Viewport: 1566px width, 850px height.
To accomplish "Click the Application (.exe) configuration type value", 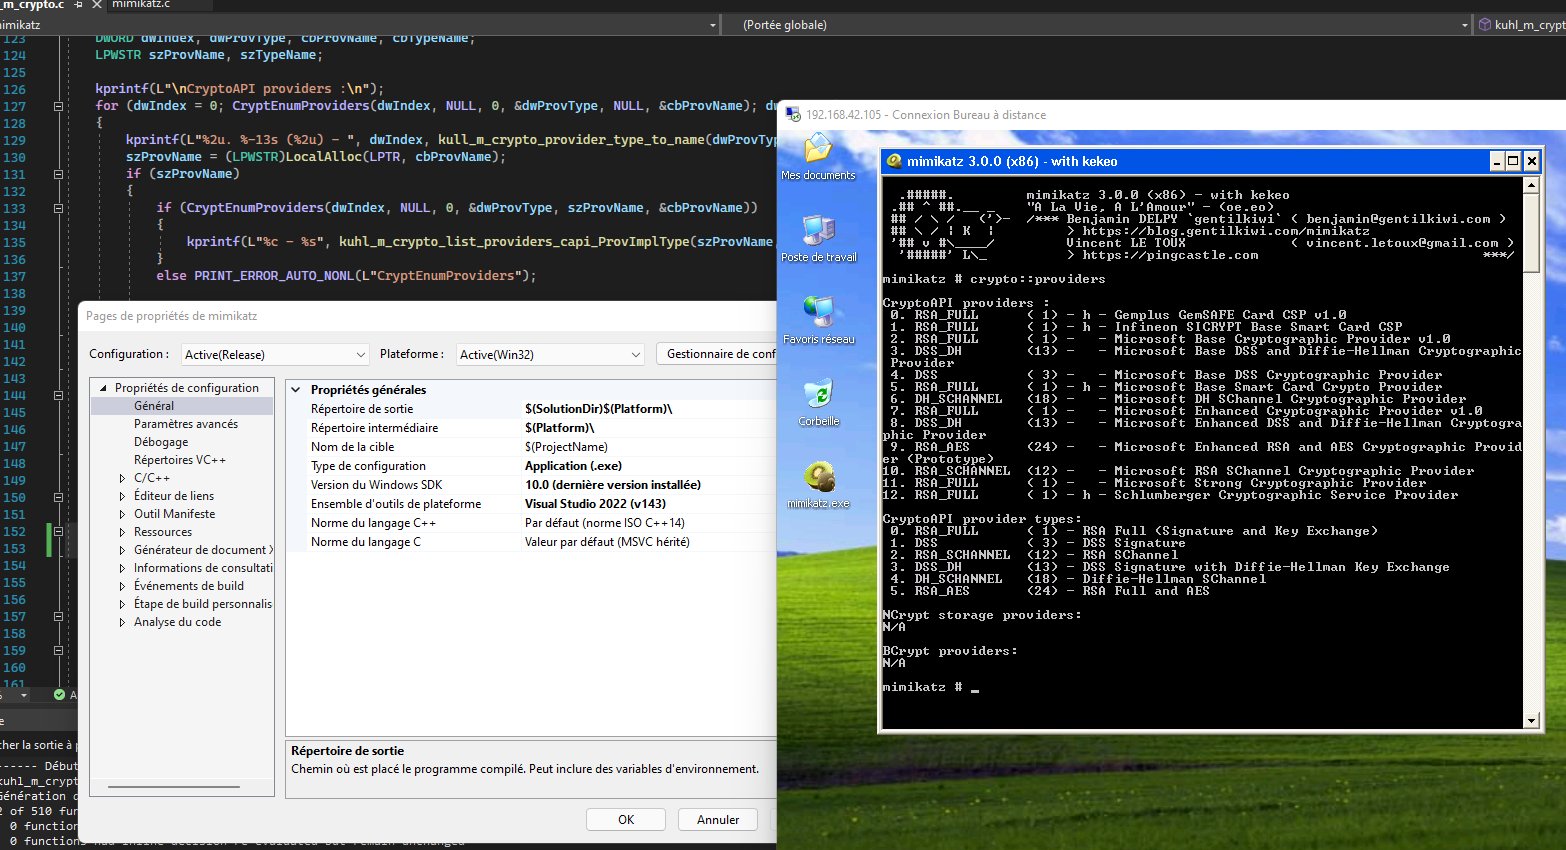I will pos(573,466).
